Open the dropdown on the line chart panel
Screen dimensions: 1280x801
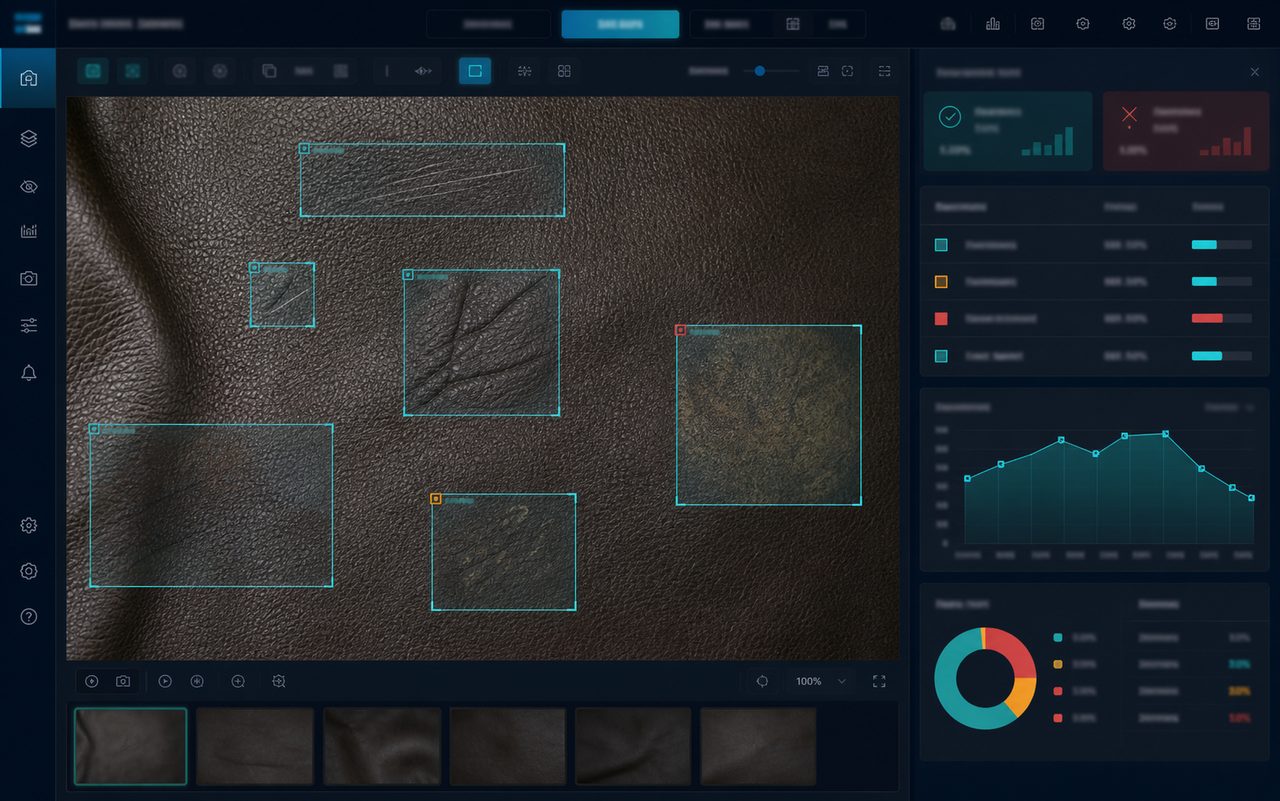(x=1229, y=408)
